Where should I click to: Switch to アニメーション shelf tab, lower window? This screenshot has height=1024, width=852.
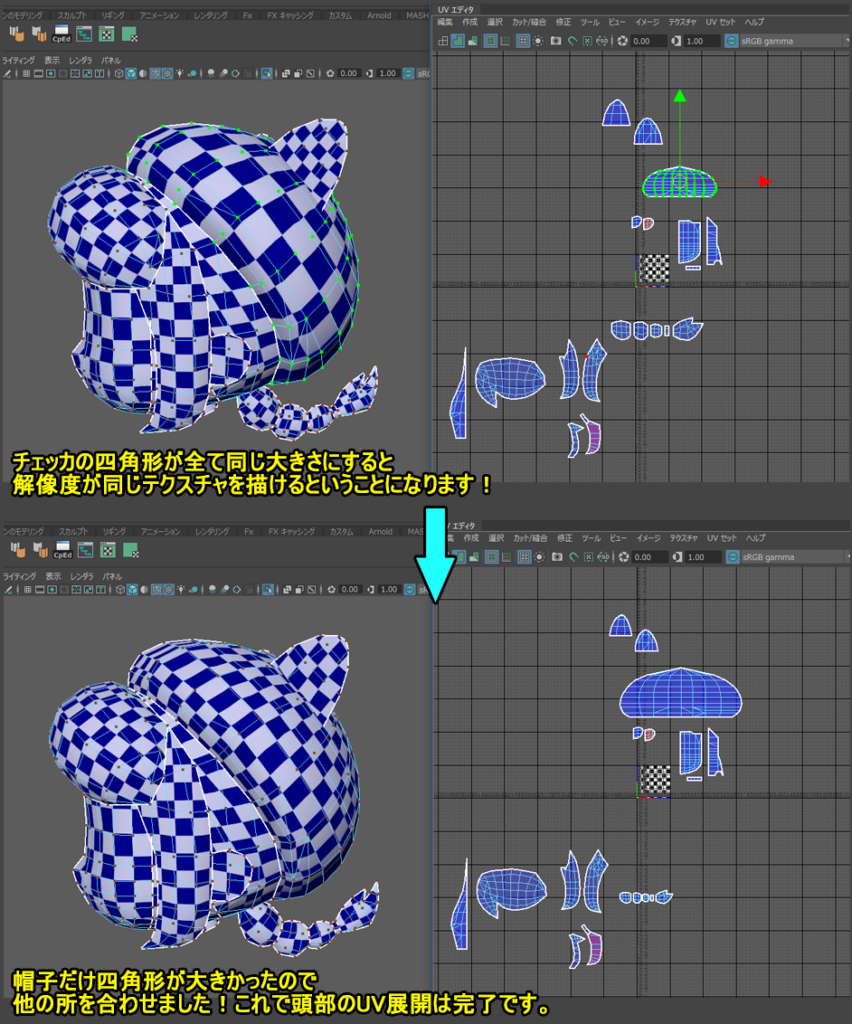click(x=160, y=531)
